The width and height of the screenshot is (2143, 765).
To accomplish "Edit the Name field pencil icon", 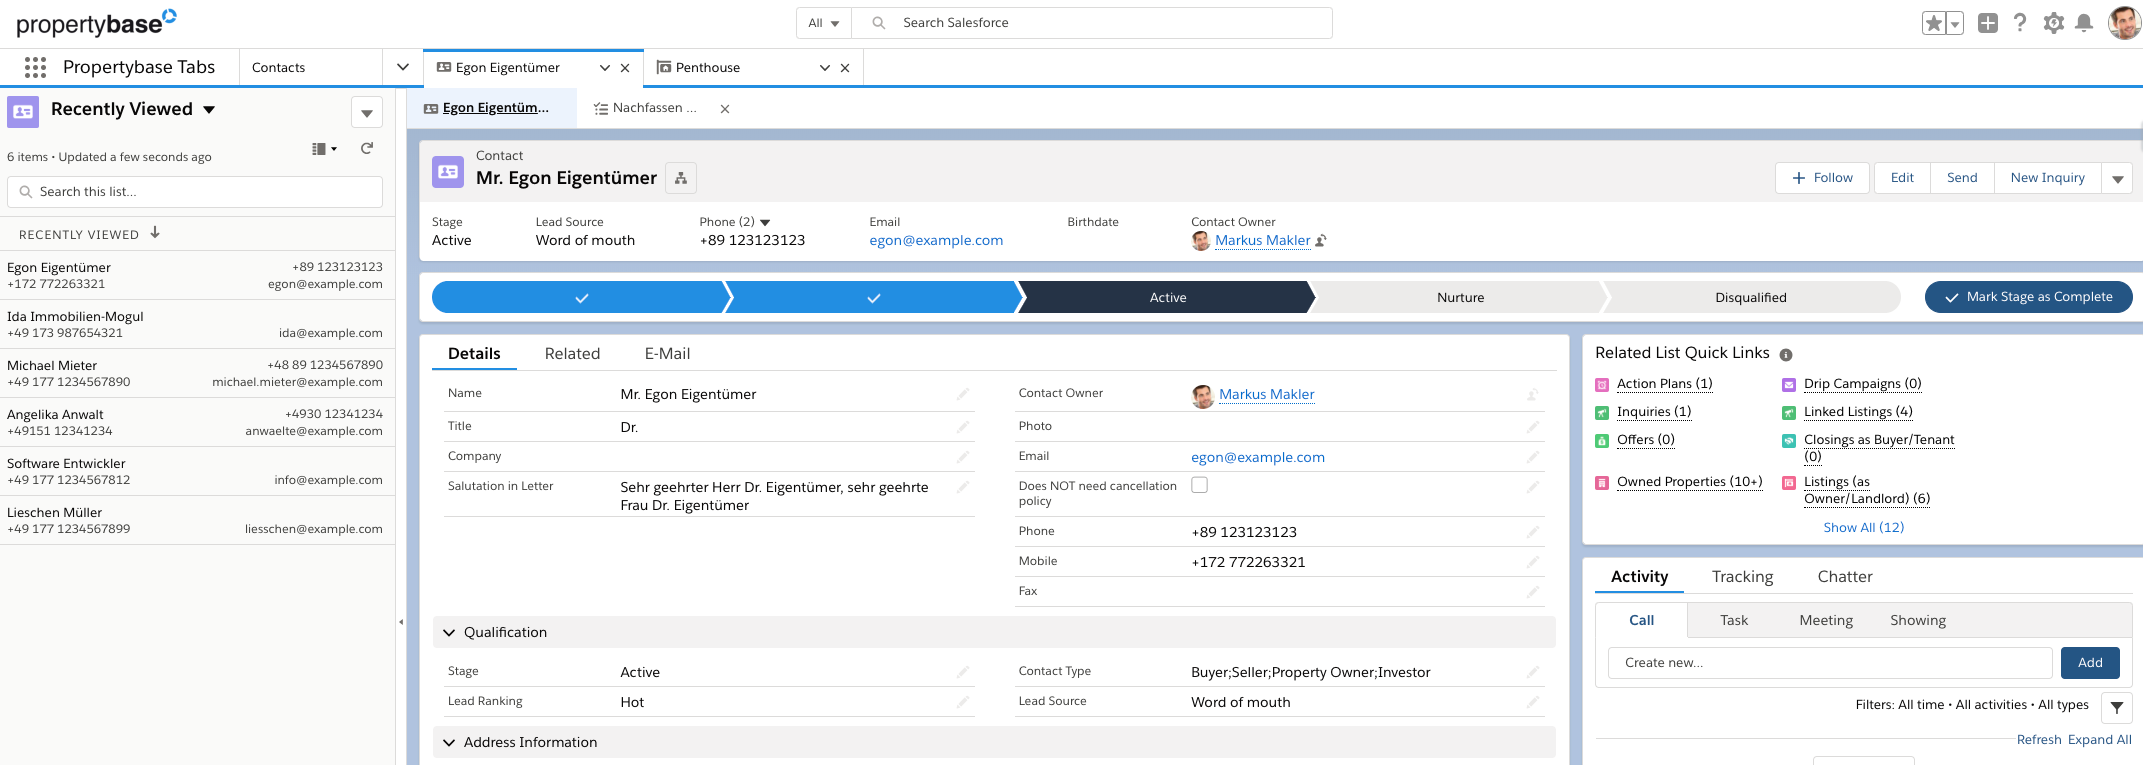I will 963,394.
